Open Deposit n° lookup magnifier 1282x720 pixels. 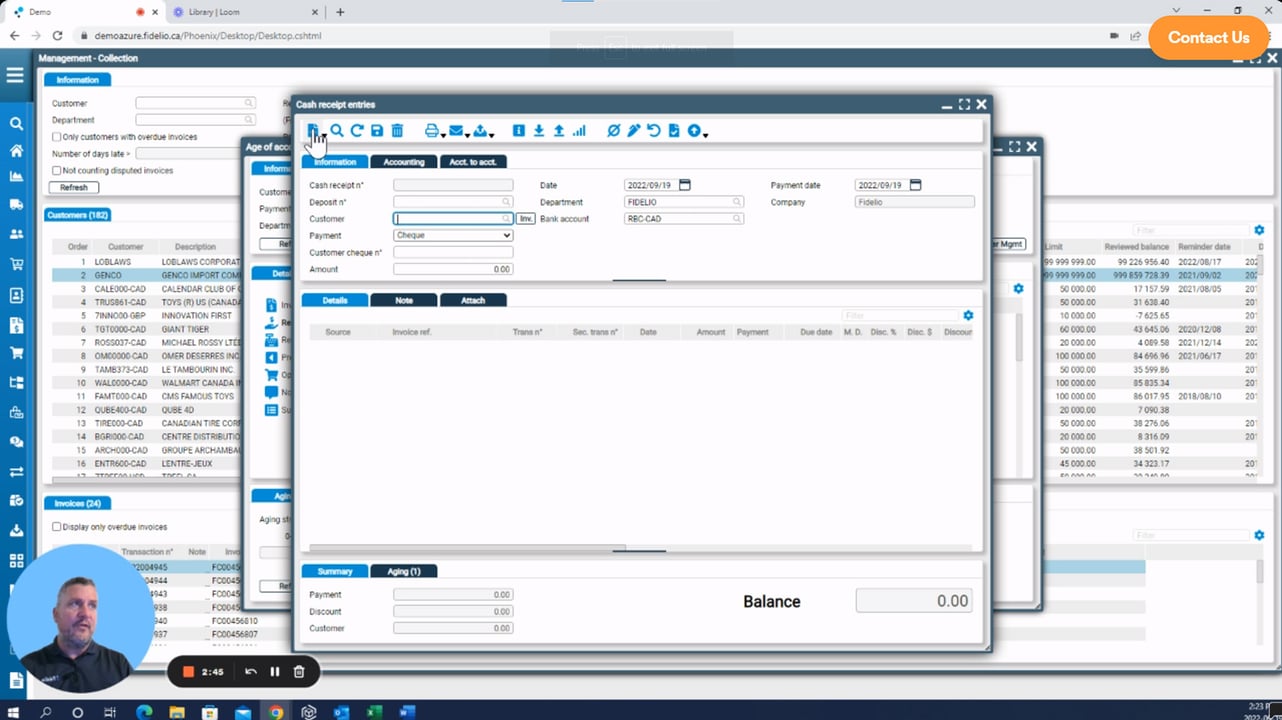(507, 202)
